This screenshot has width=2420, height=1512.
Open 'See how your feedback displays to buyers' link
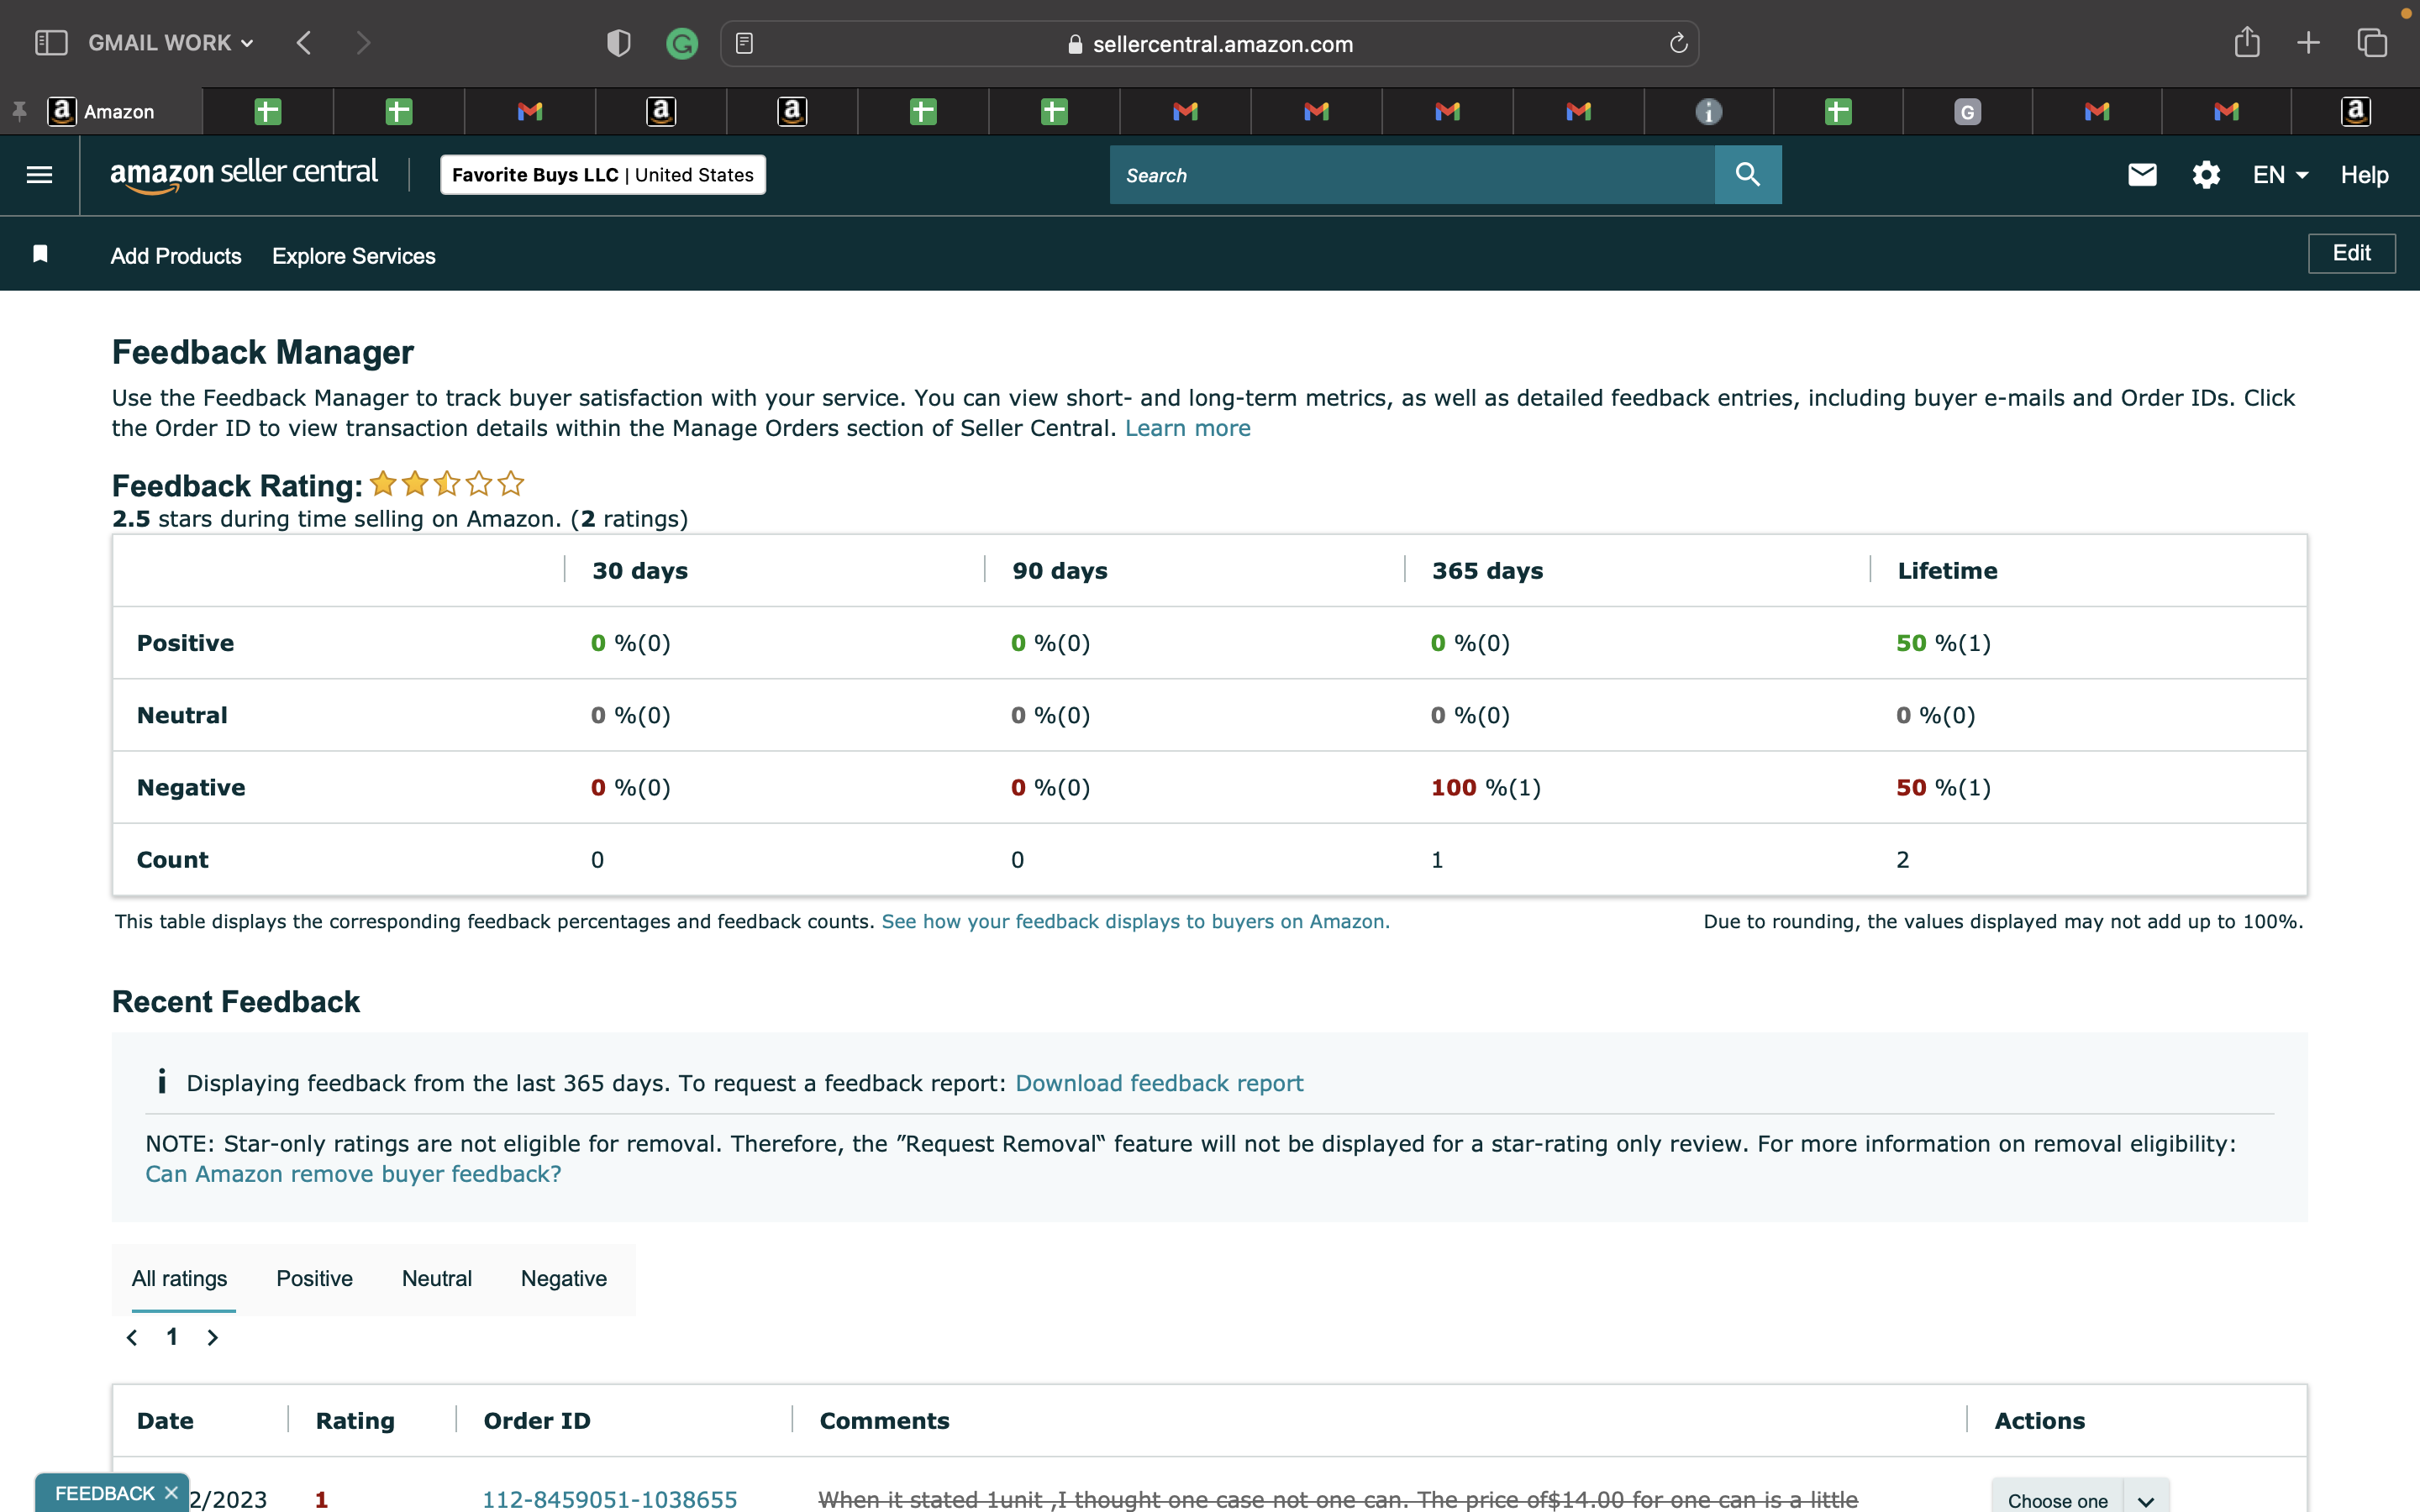click(x=1135, y=921)
